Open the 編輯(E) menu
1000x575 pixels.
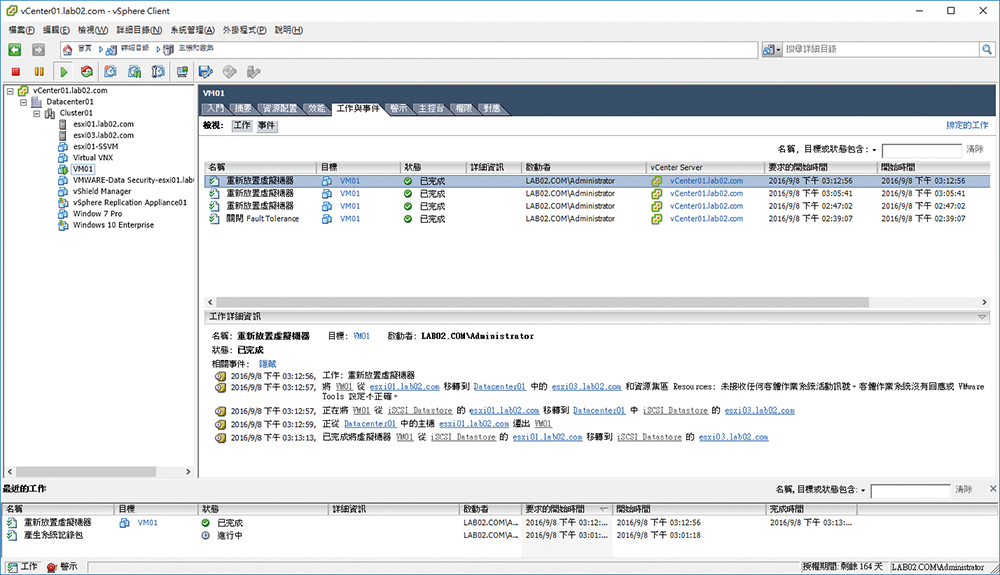click(x=56, y=30)
